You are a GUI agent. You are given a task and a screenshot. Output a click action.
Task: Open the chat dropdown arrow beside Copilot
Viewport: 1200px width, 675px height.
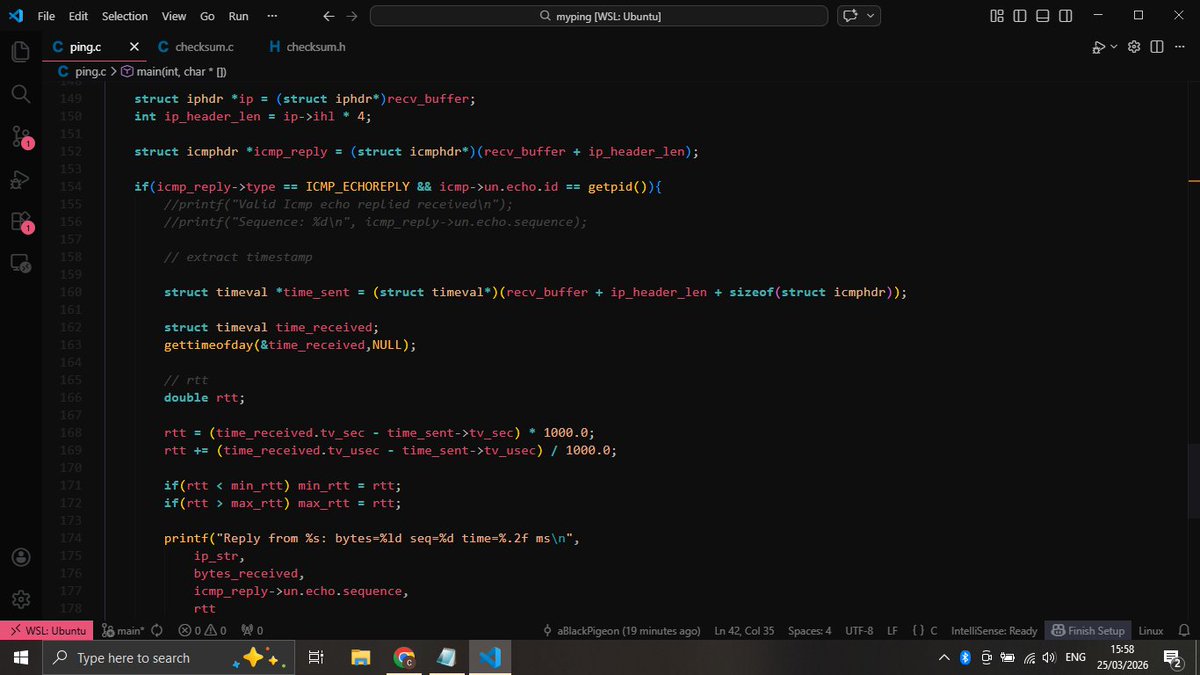point(871,16)
